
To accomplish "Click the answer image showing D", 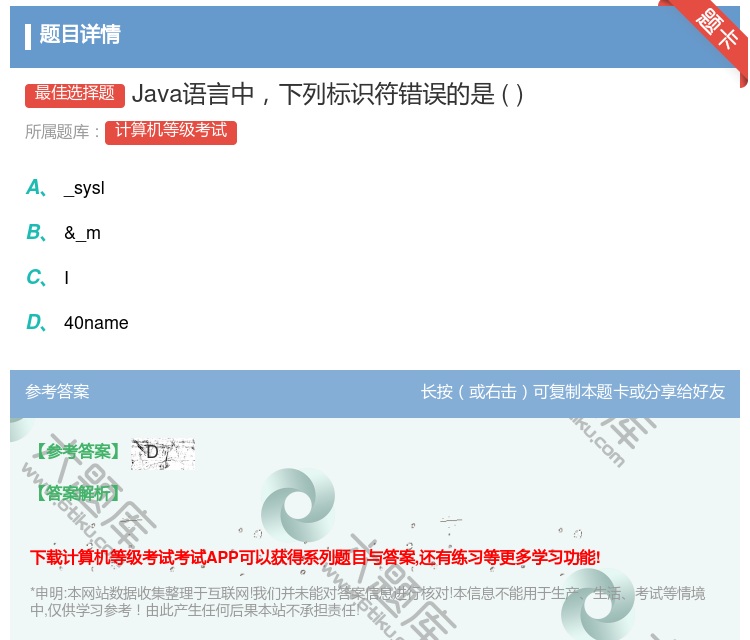I will pos(163,453).
